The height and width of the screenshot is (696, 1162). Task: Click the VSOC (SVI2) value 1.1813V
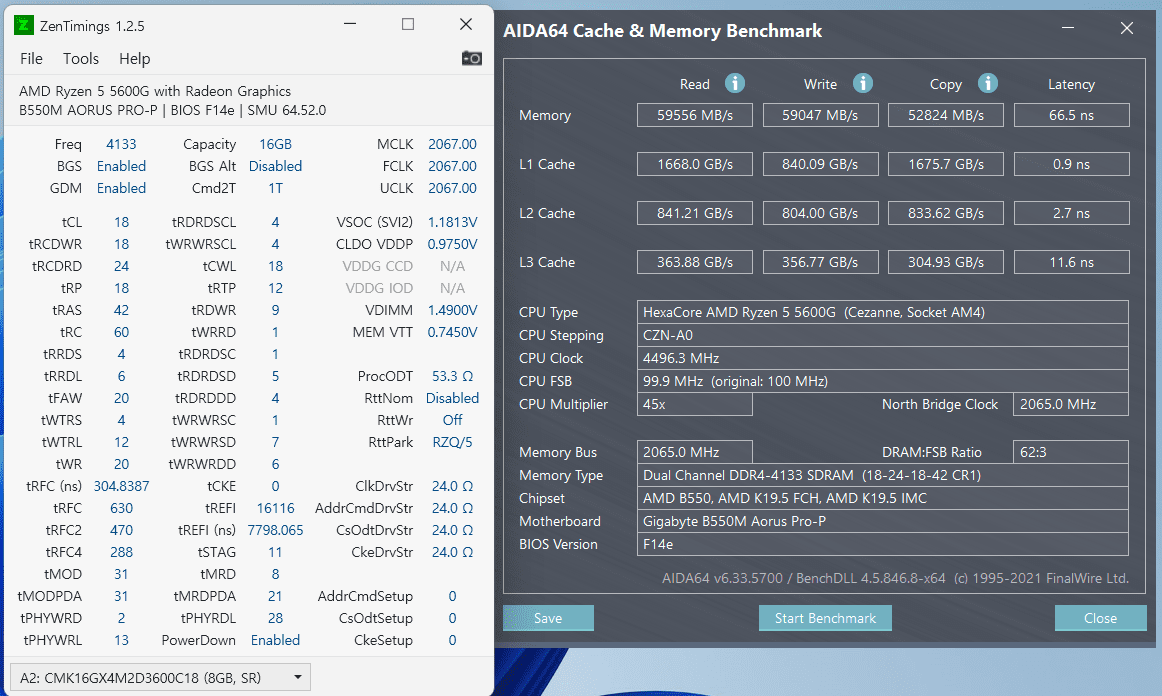[x=452, y=222]
